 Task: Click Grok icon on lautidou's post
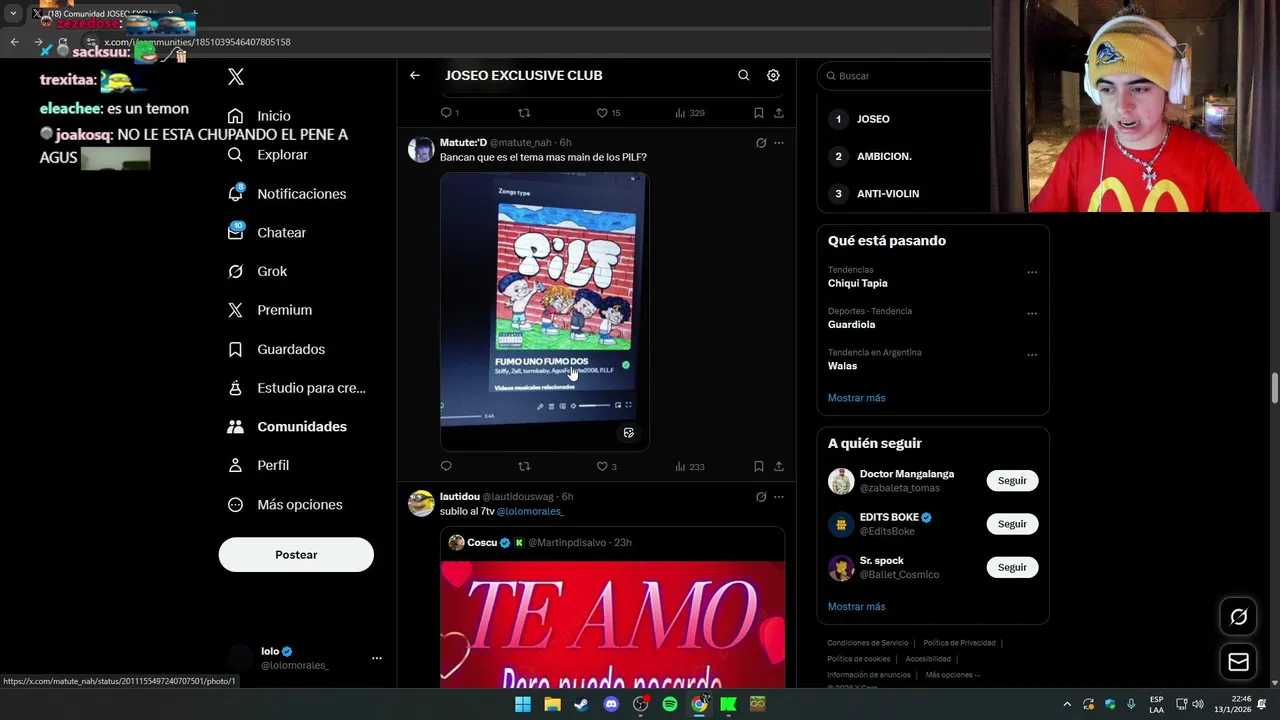coord(761,497)
